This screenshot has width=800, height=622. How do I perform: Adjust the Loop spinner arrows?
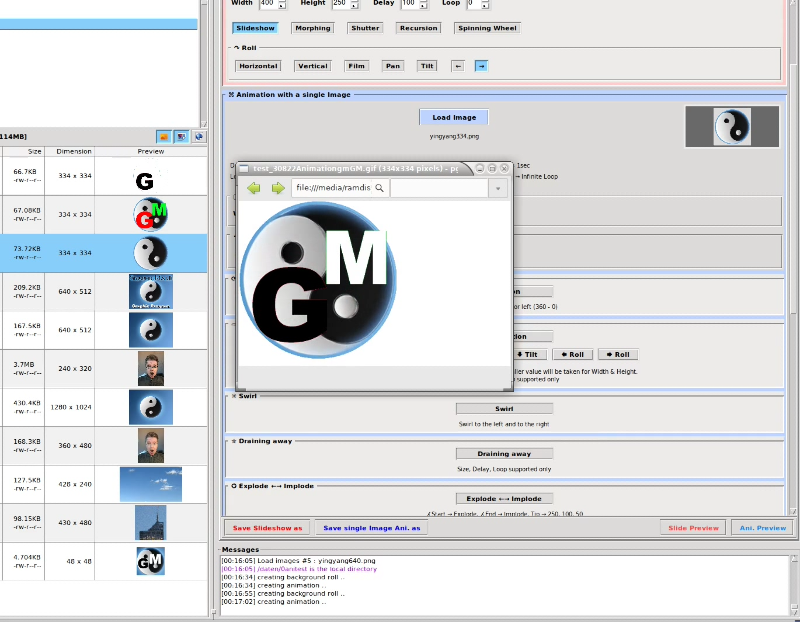pyautogui.click(x=485, y=4)
